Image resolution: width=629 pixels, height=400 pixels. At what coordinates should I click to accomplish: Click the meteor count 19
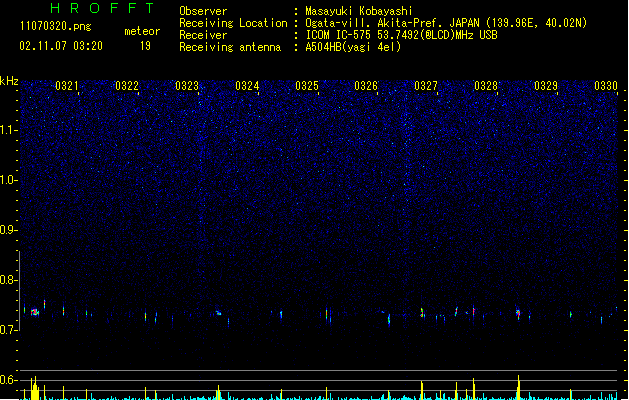click(x=145, y=46)
